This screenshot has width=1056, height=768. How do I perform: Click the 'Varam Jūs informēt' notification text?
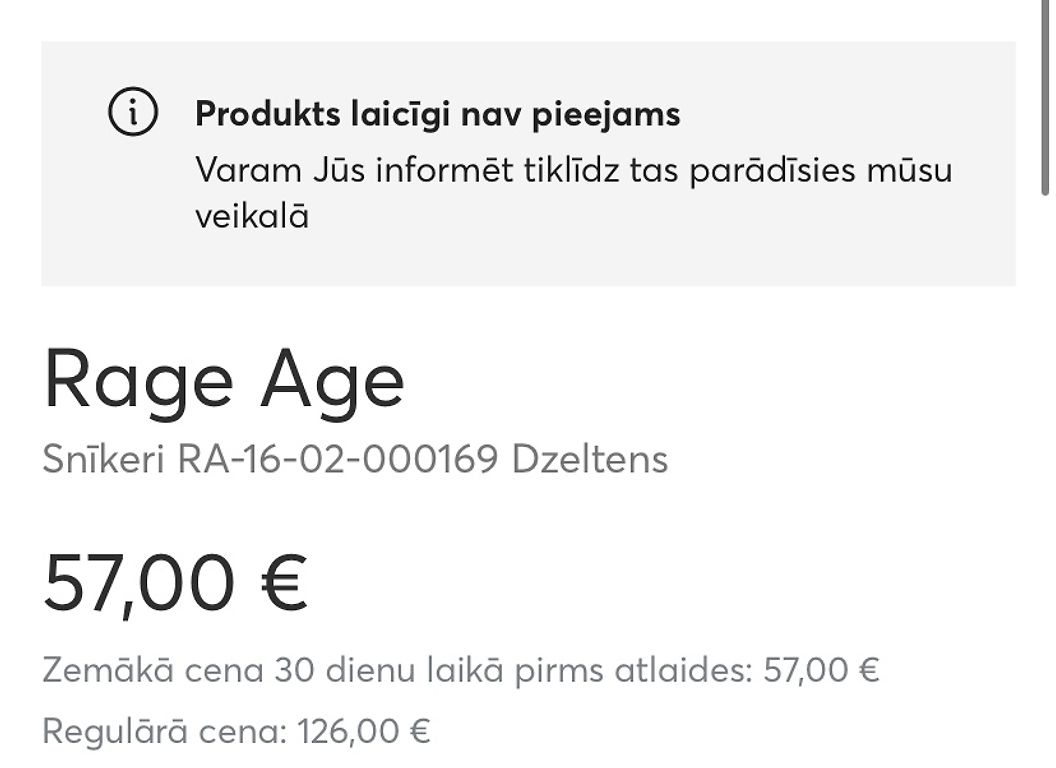[574, 193]
